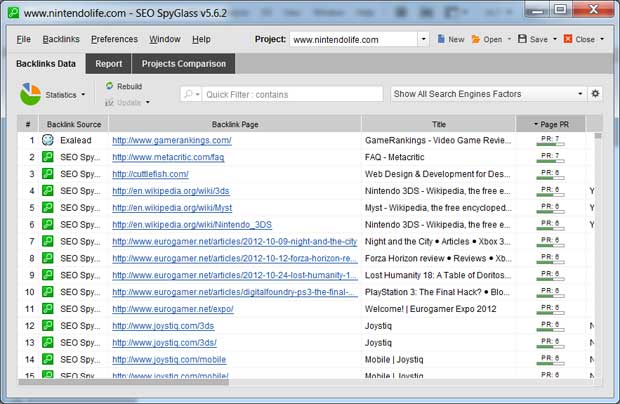Expand the Statistics dropdown arrow
The height and width of the screenshot is (404, 620).
pyautogui.click(x=83, y=94)
